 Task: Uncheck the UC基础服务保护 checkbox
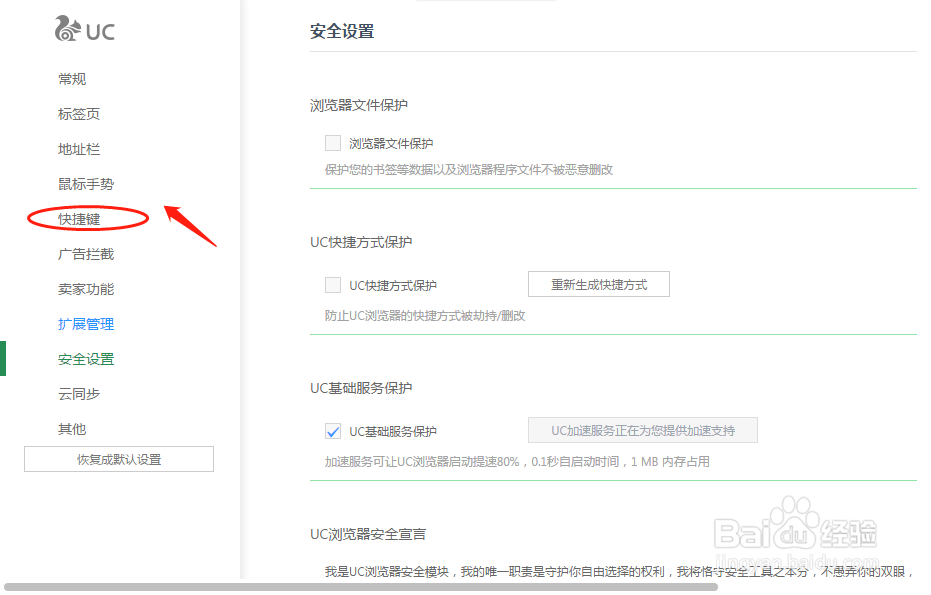(333, 431)
